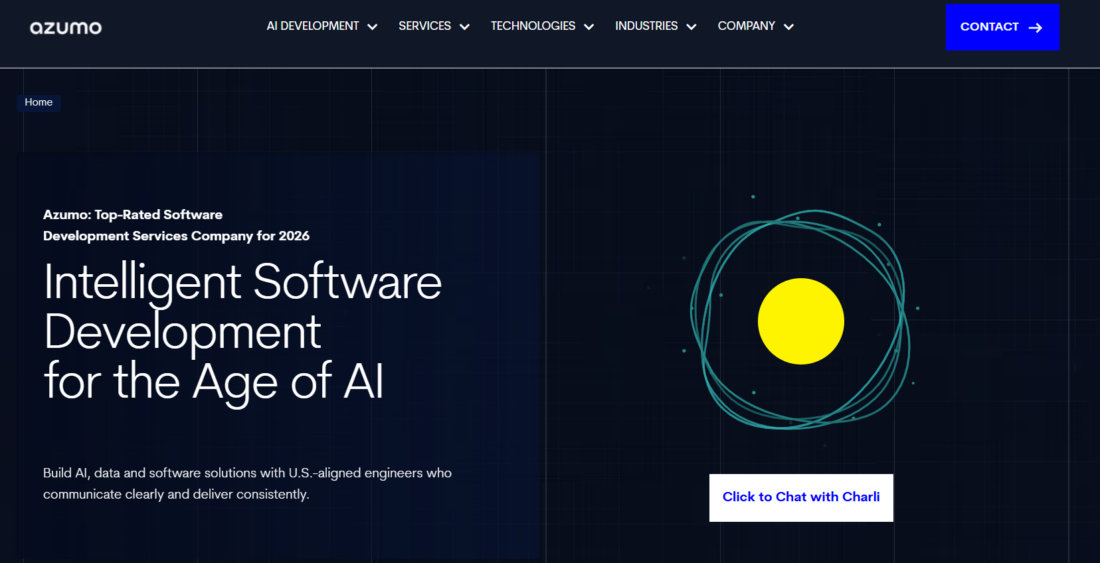Open the Technologies navigation item
1100x563 pixels.
pos(532,26)
